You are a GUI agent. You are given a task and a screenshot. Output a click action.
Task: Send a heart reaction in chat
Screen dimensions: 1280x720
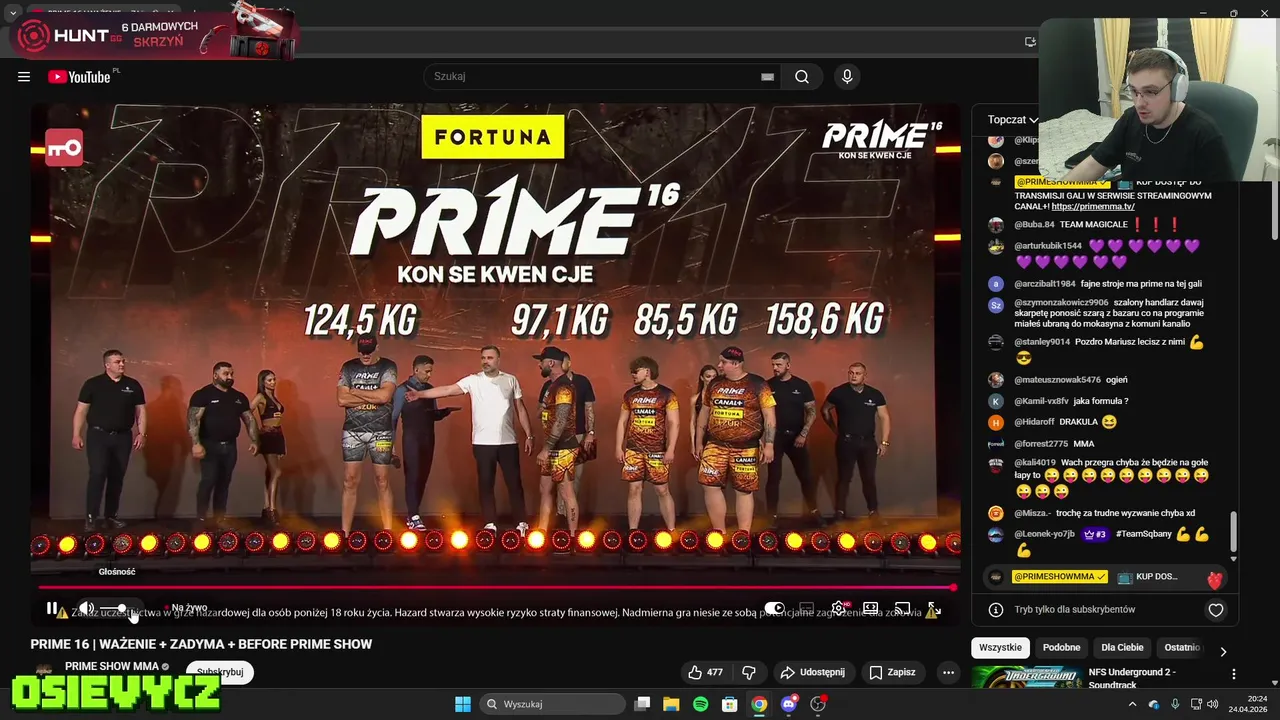coord(1216,610)
